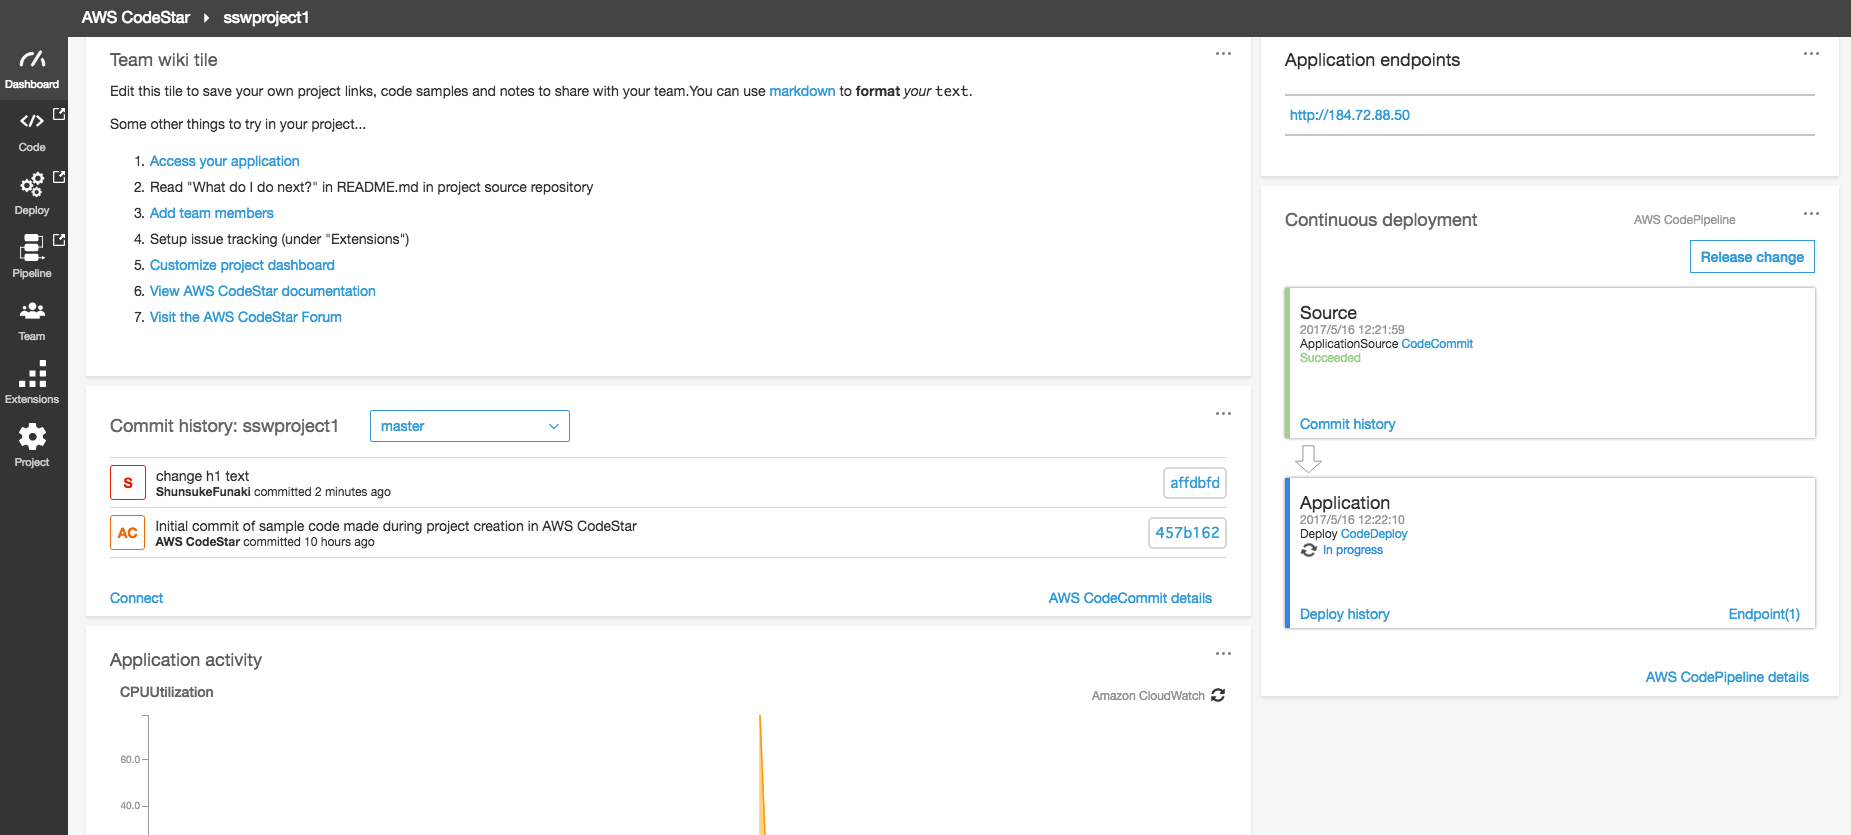
Task: Open the Team icon in sidebar
Action: (x=32, y=311)
